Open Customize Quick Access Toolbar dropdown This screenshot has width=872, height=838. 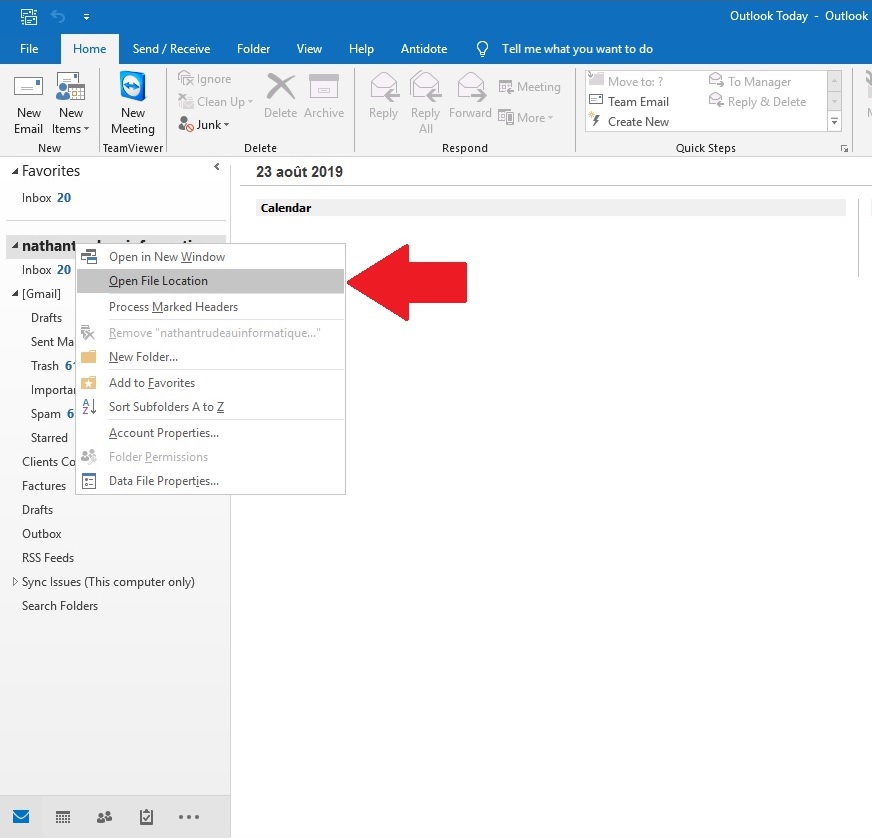tap(86, 17)
